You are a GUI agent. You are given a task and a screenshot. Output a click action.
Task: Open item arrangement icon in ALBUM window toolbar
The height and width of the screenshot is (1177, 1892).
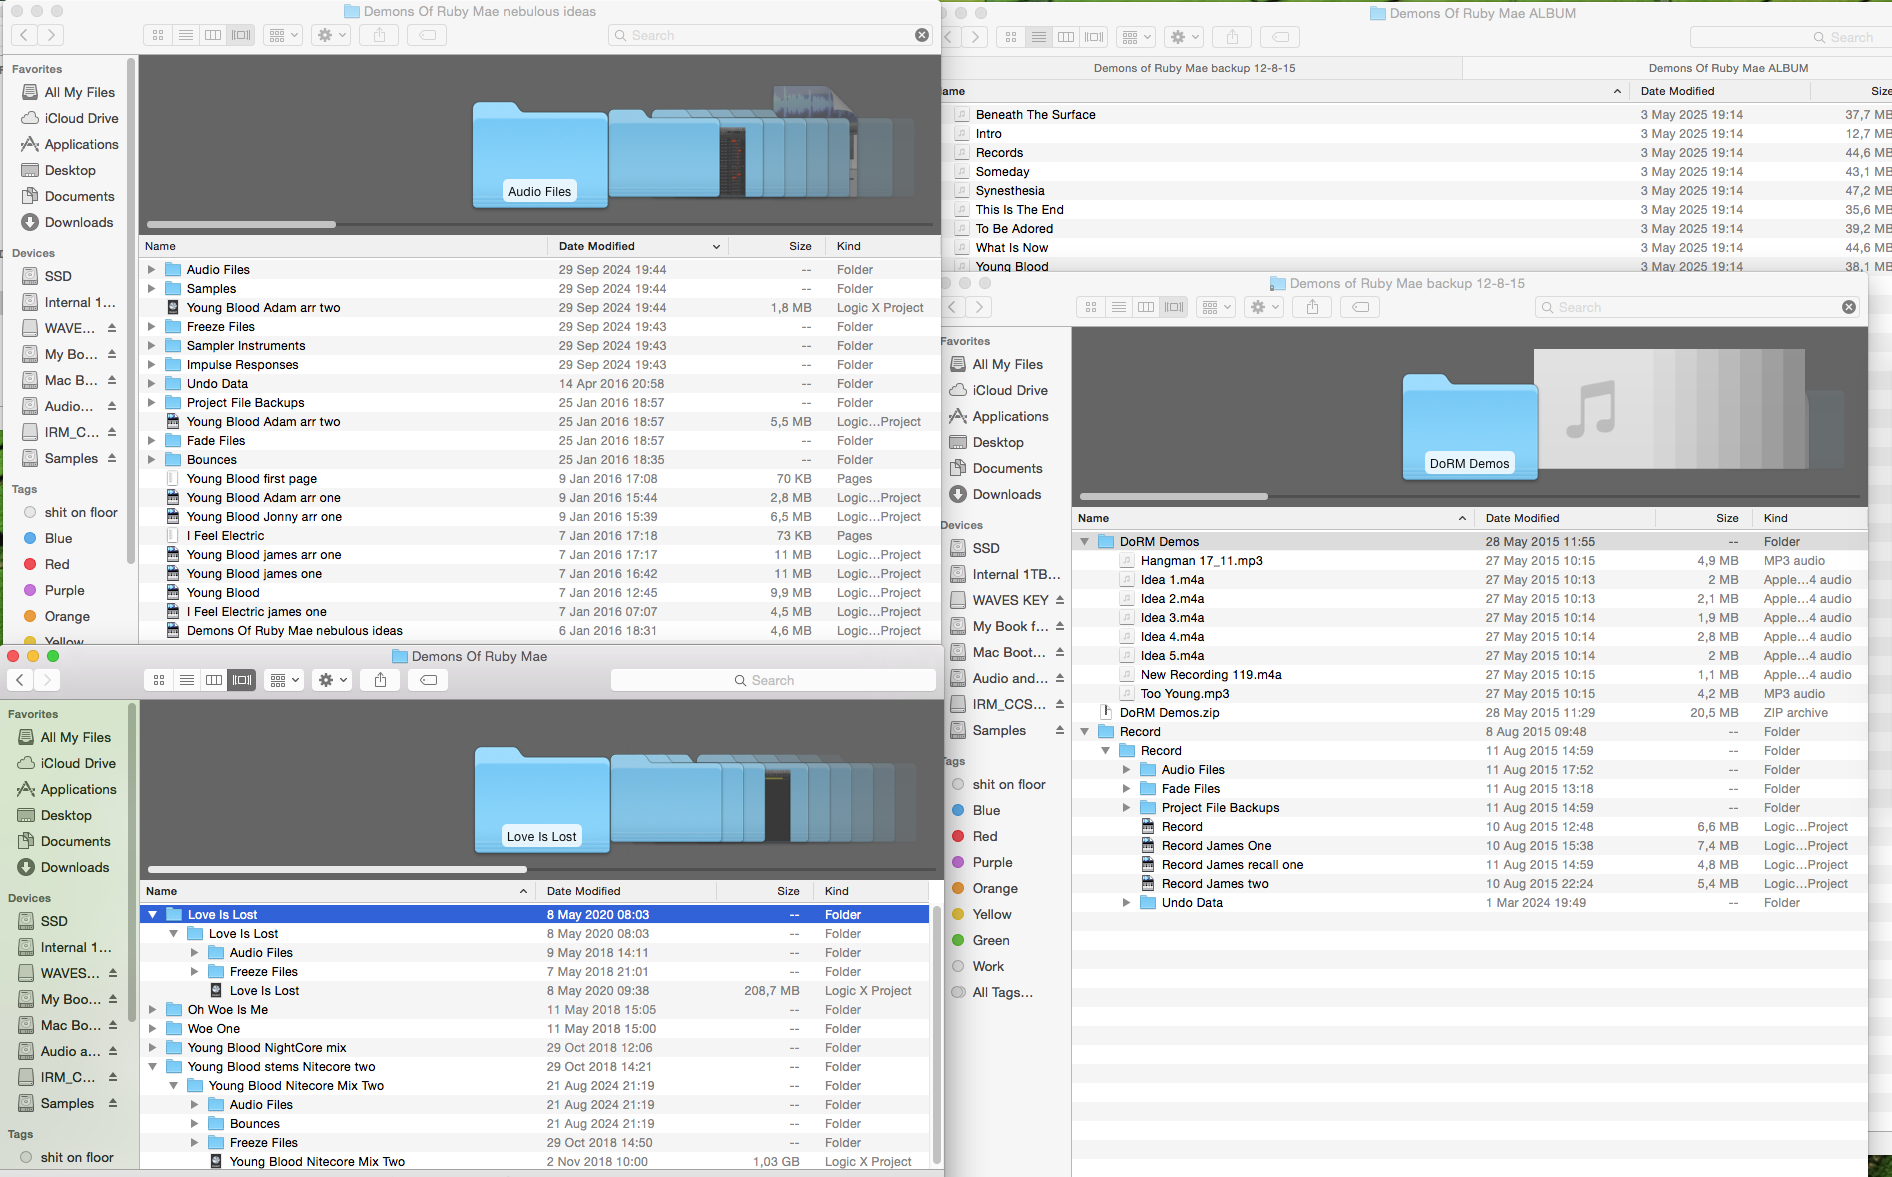(1135, 37)
